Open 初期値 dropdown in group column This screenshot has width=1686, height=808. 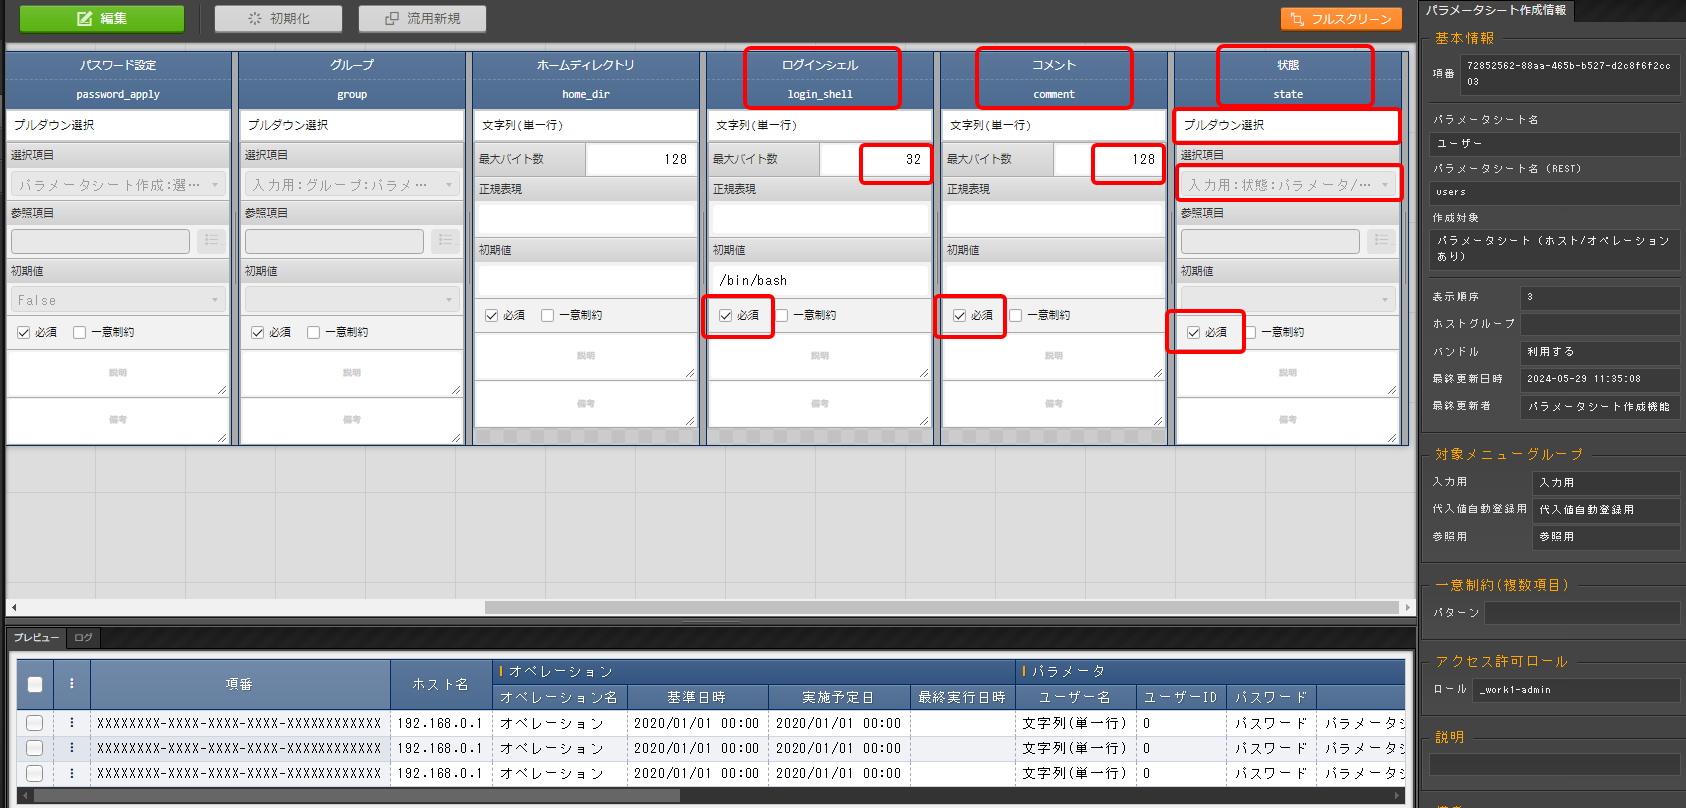(352, 300)
